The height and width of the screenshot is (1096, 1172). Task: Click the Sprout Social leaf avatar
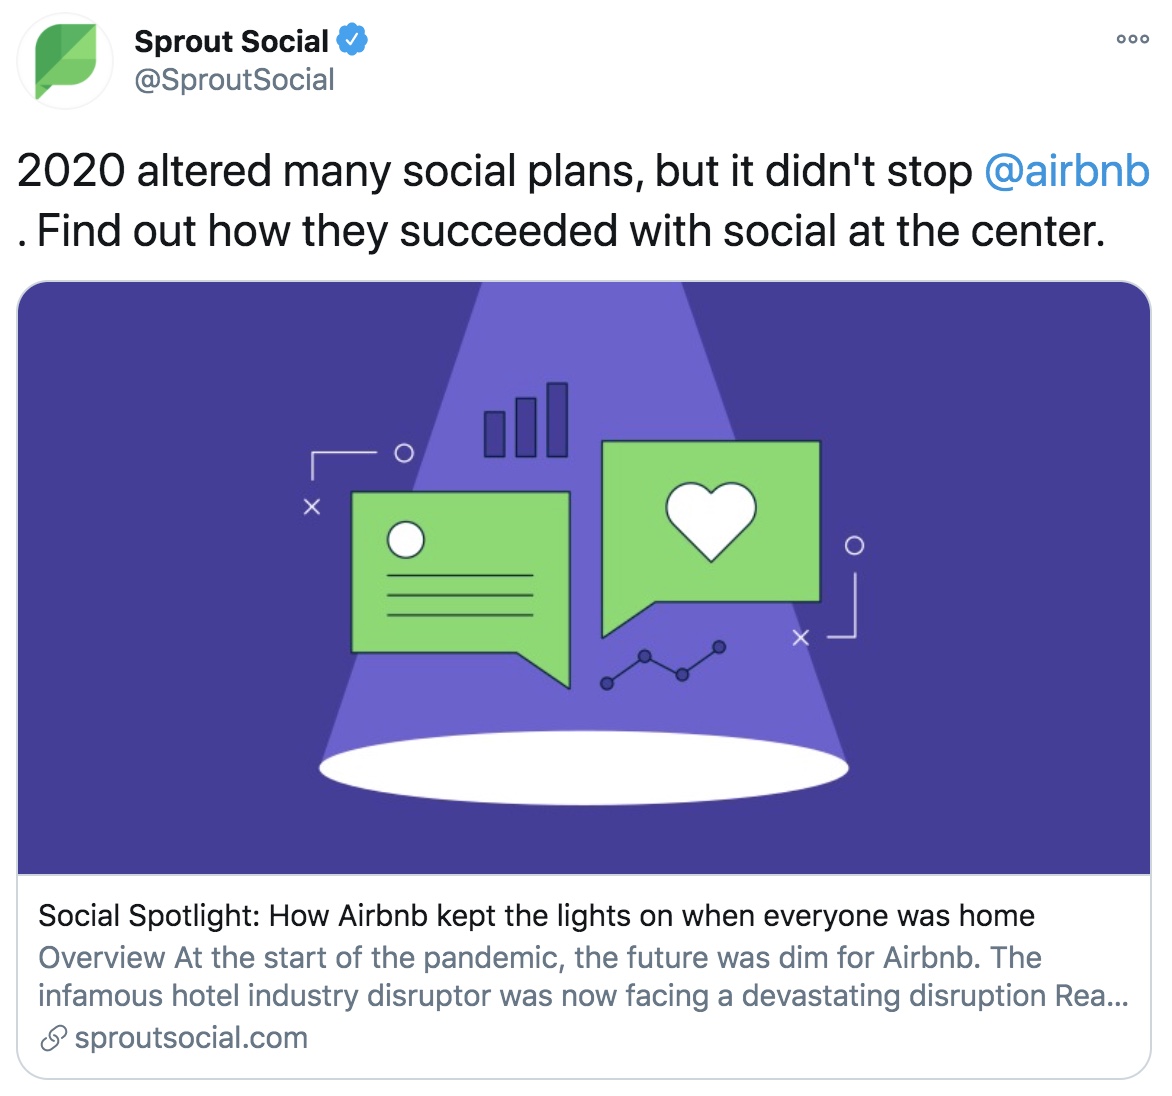(65, 61)
